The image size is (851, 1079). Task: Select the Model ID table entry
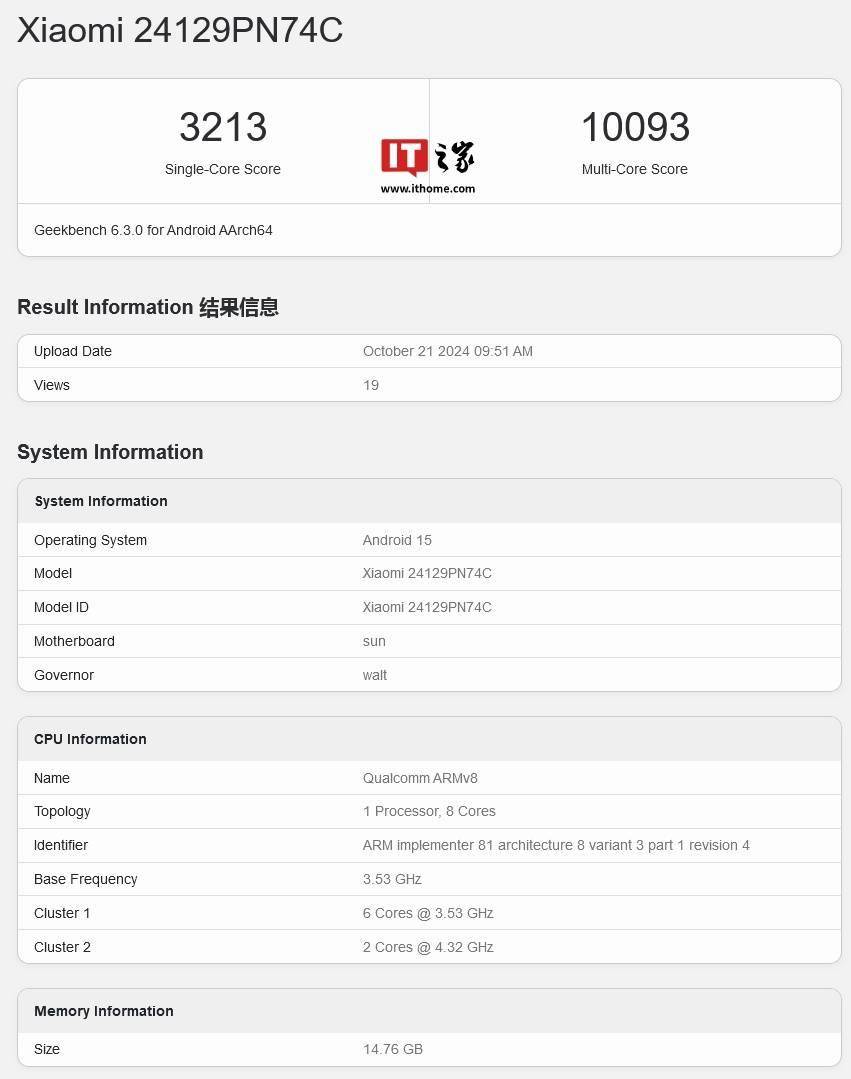point(428,607)
